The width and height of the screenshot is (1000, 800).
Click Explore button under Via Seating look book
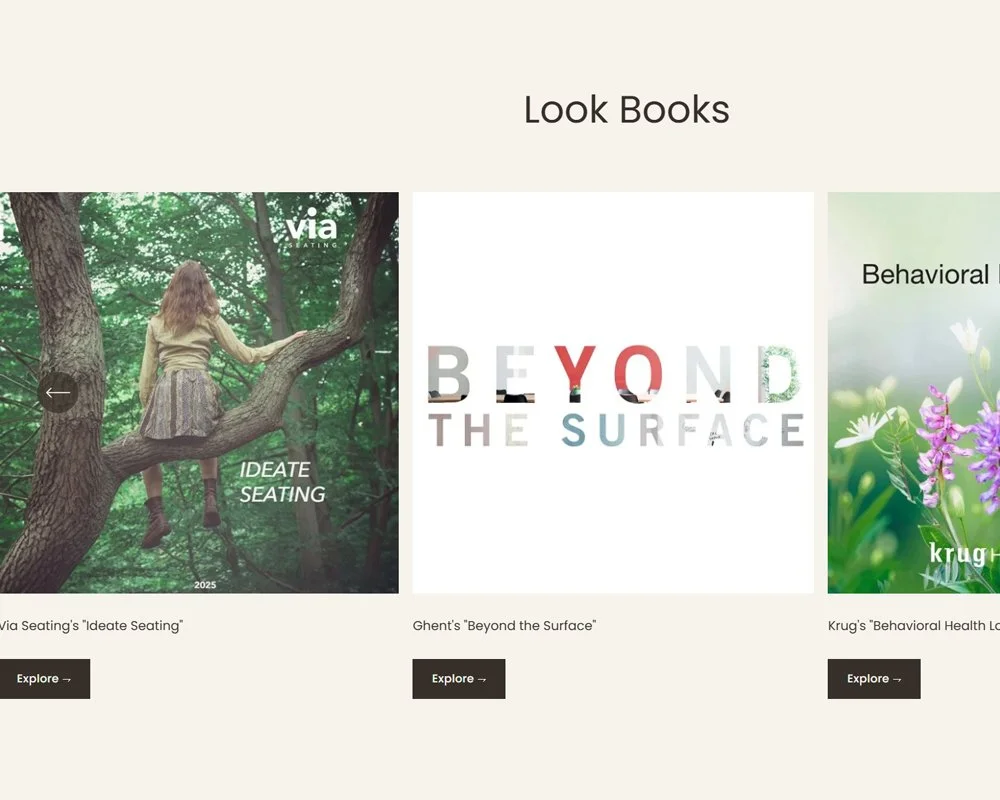click(44, 679)
